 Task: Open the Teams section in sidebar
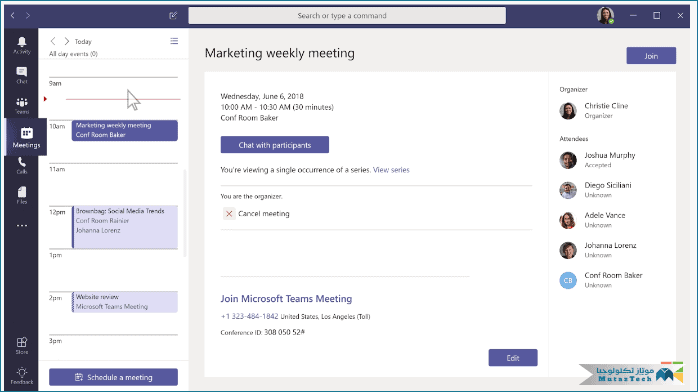pos(21,106)
